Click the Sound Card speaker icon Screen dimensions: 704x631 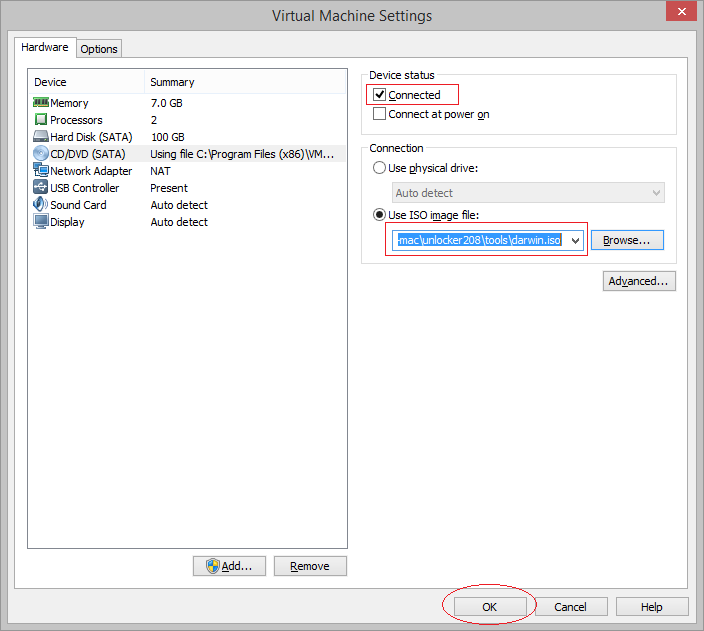[40, 204]
